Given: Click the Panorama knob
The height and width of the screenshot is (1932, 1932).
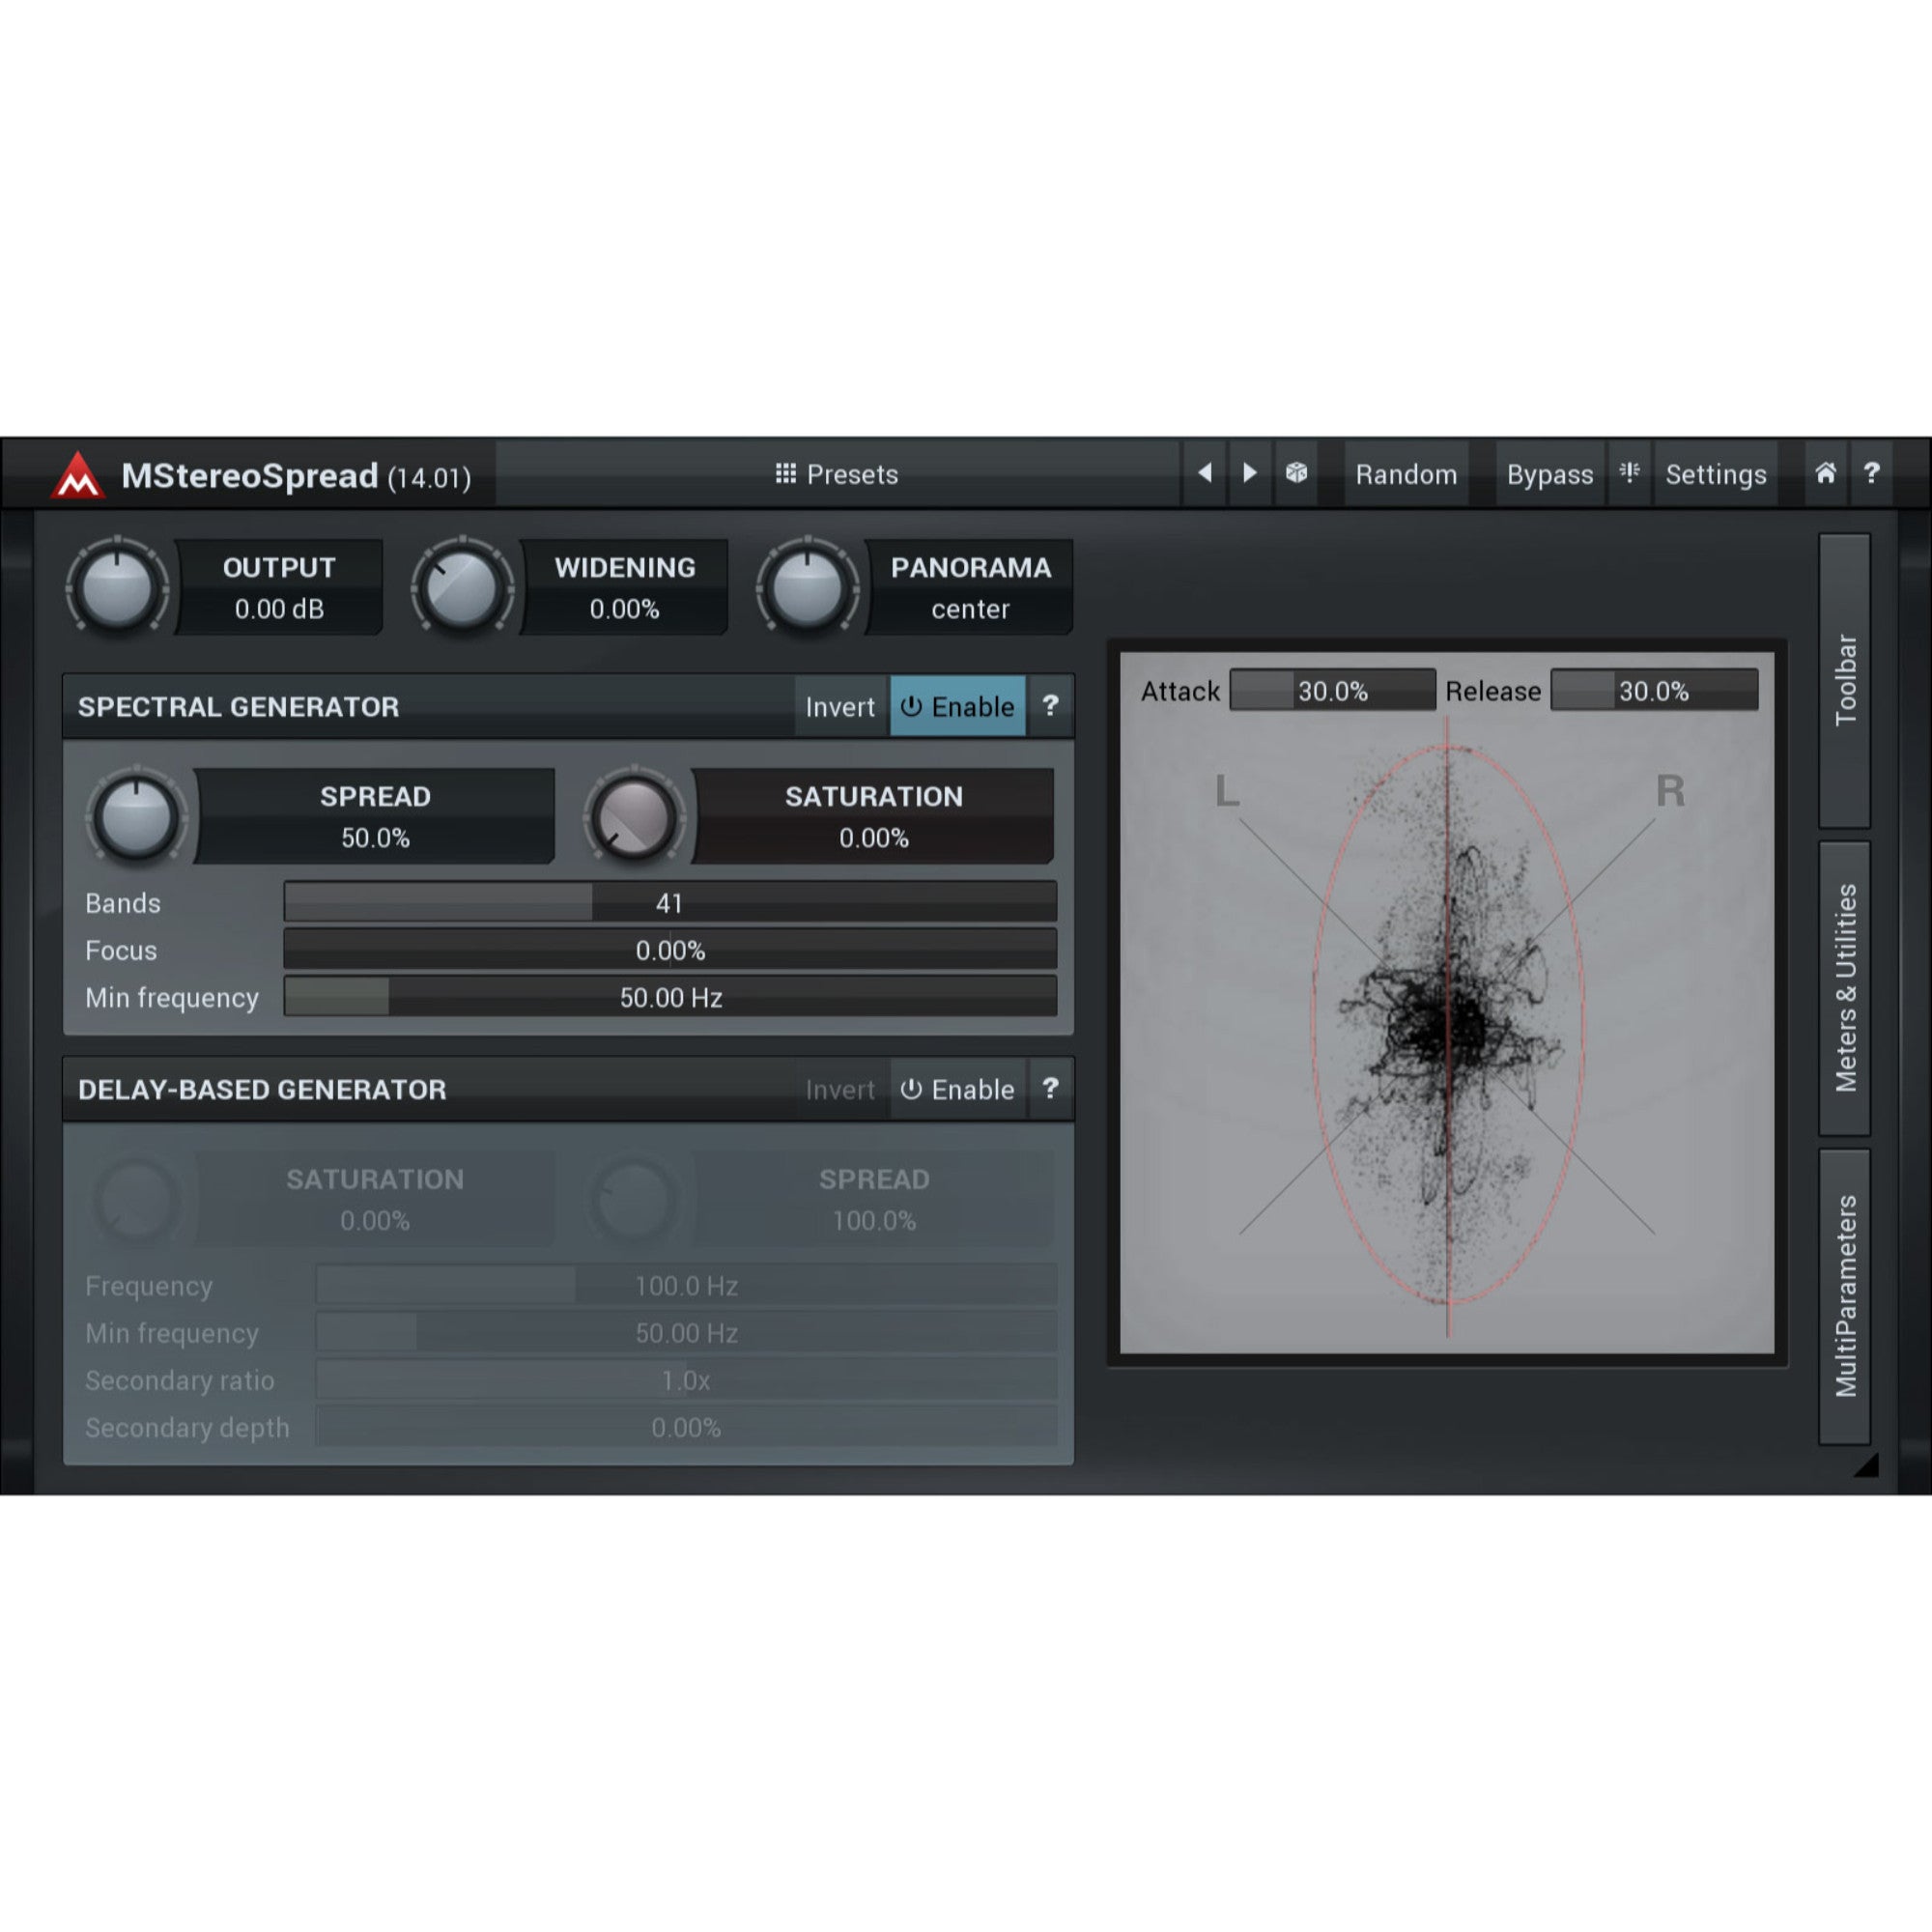Looking at the screenshot, I should coord(808,588).
